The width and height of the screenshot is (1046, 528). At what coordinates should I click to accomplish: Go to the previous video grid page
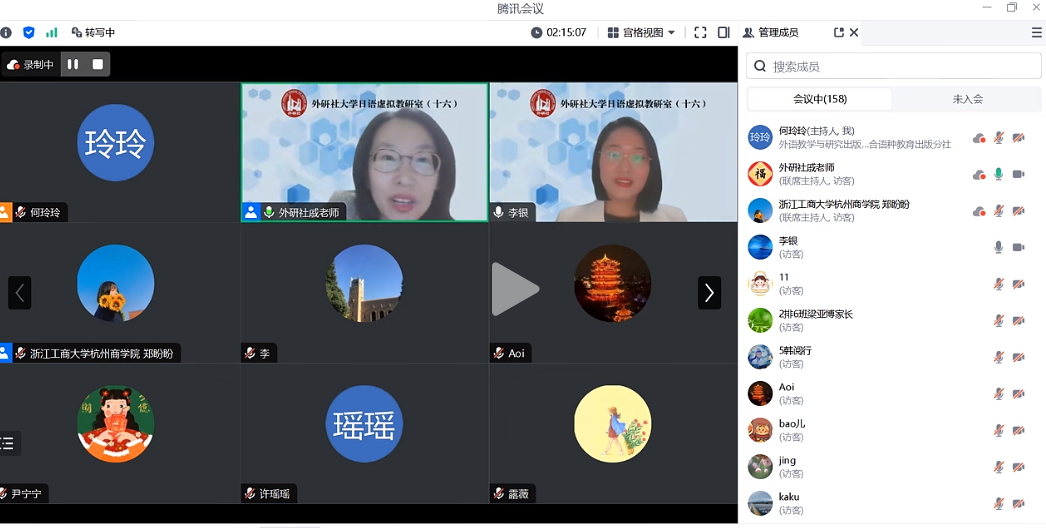click(20, 292)
